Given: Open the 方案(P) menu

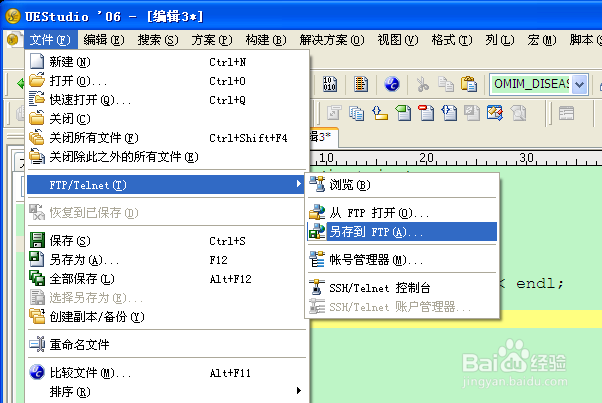Looking at the screenshot, I should [x=212, y=40].
